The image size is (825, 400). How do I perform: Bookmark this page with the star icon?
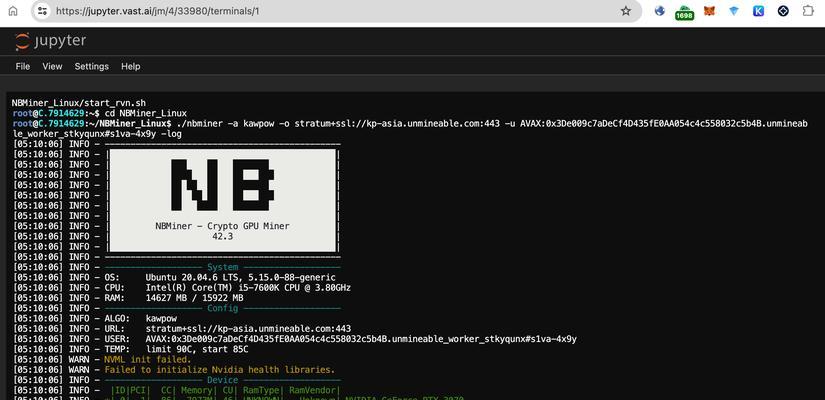point(626,11)
